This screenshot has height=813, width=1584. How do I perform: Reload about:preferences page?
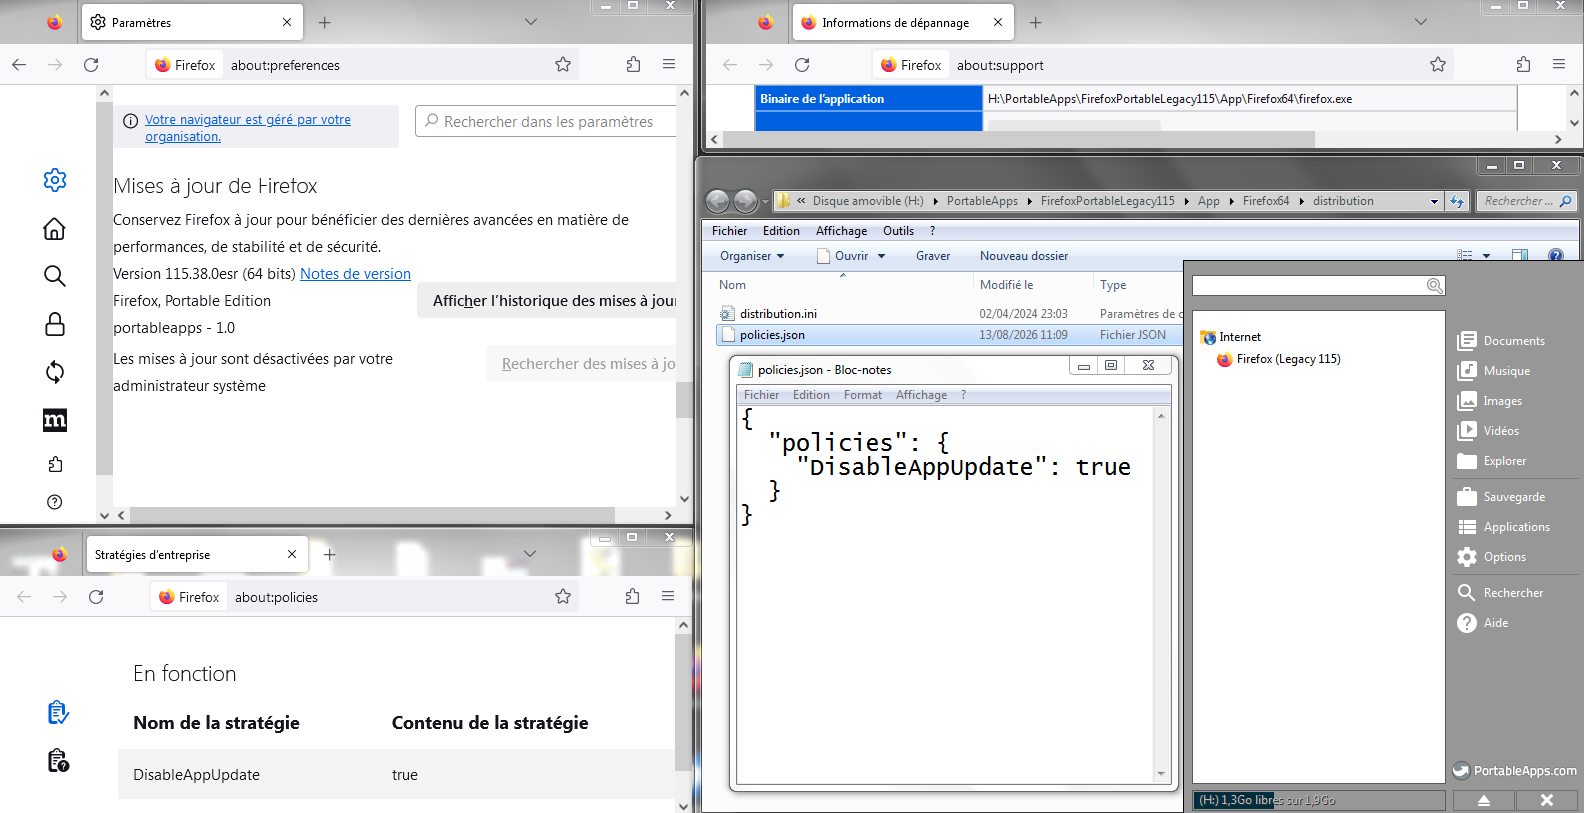coord(91,65)
